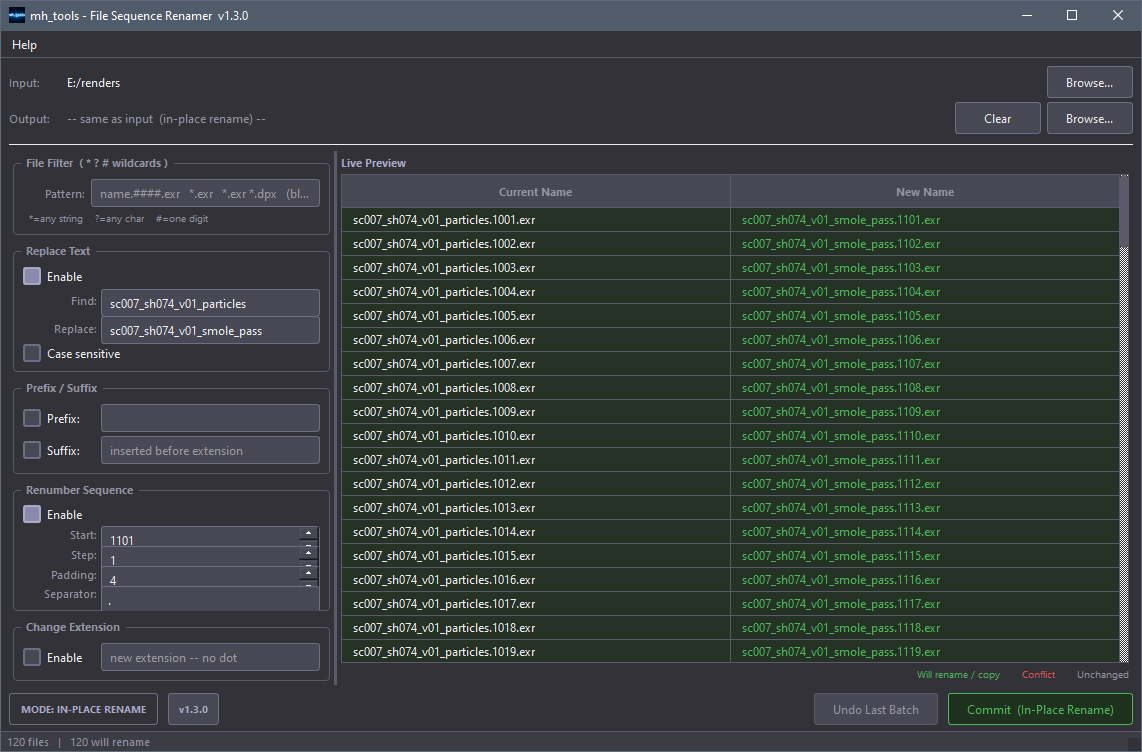Click the Start number field showing 1101

[200, 537]
